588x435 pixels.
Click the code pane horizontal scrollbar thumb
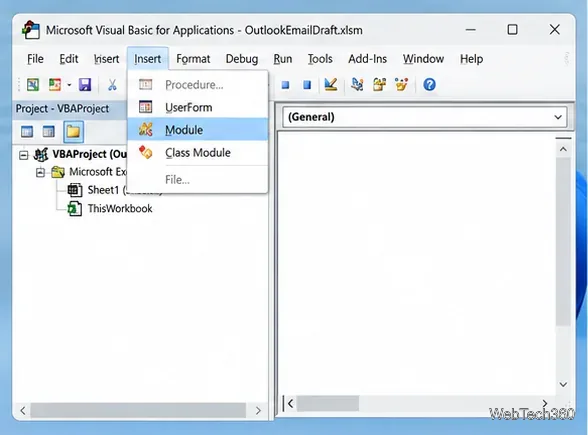328,404
